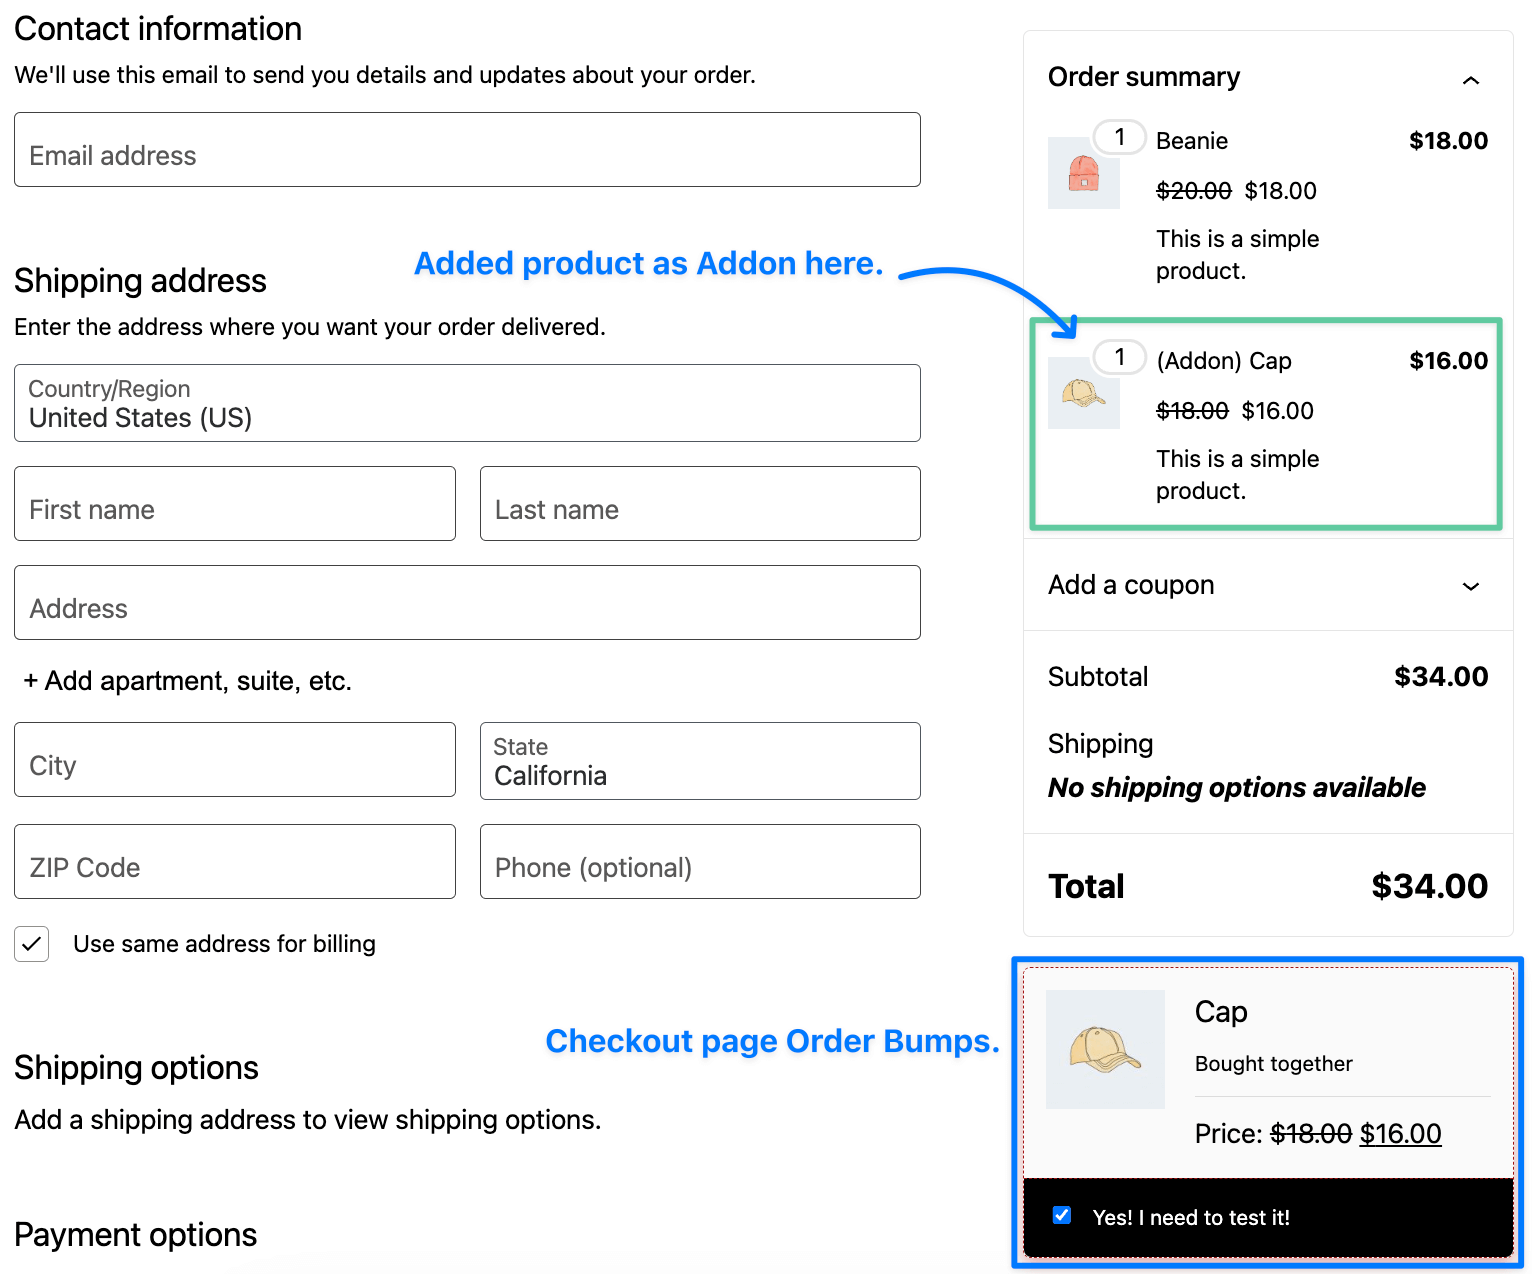The height and width of the screenshot is (1274, 1532).
Task: Click the '(Addon) Cap' item name
Action: pos(1224,361)
